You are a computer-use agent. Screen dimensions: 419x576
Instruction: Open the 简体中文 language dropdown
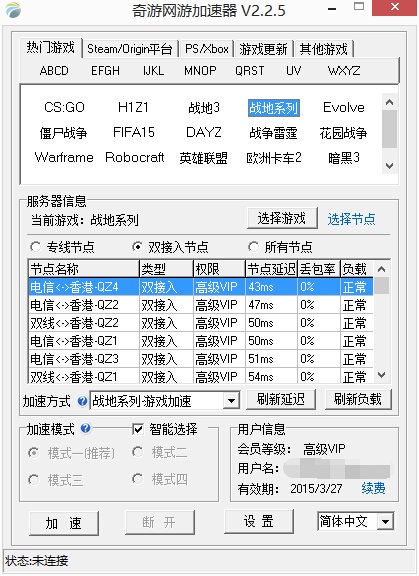(x=386, y=521)
